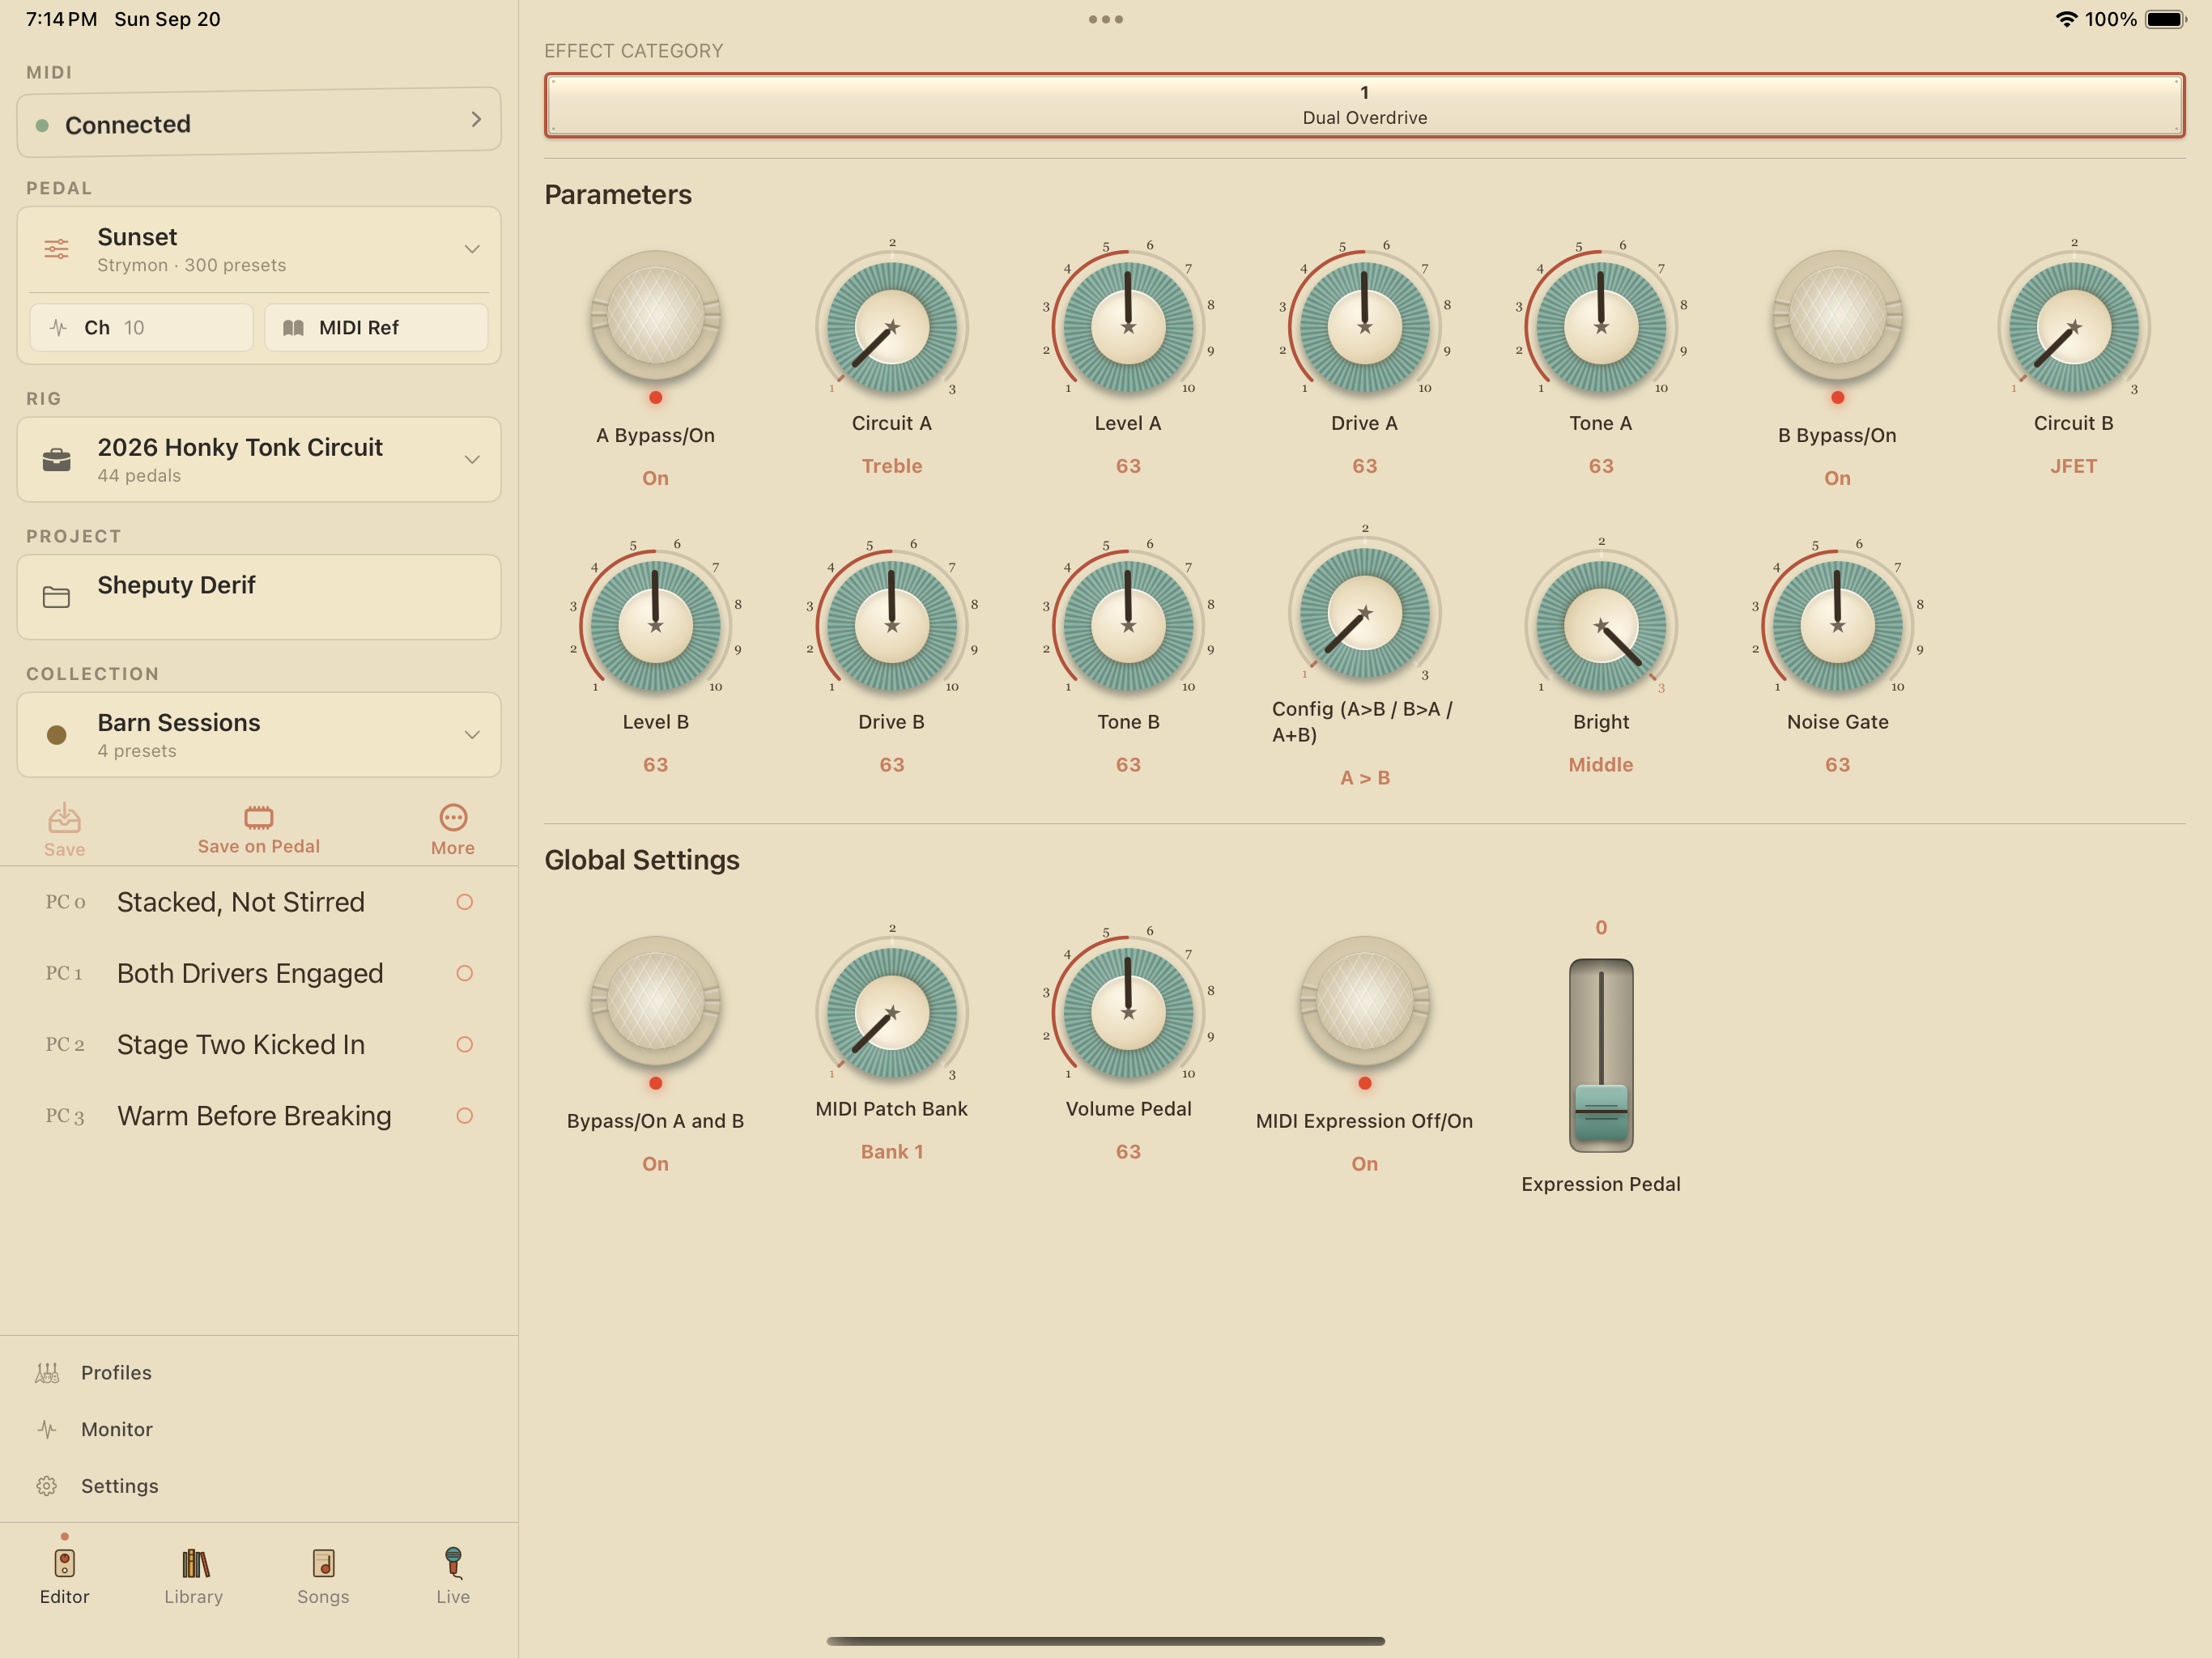
Task: Click the Ch 10 channel field
Action: pos(141,328)
